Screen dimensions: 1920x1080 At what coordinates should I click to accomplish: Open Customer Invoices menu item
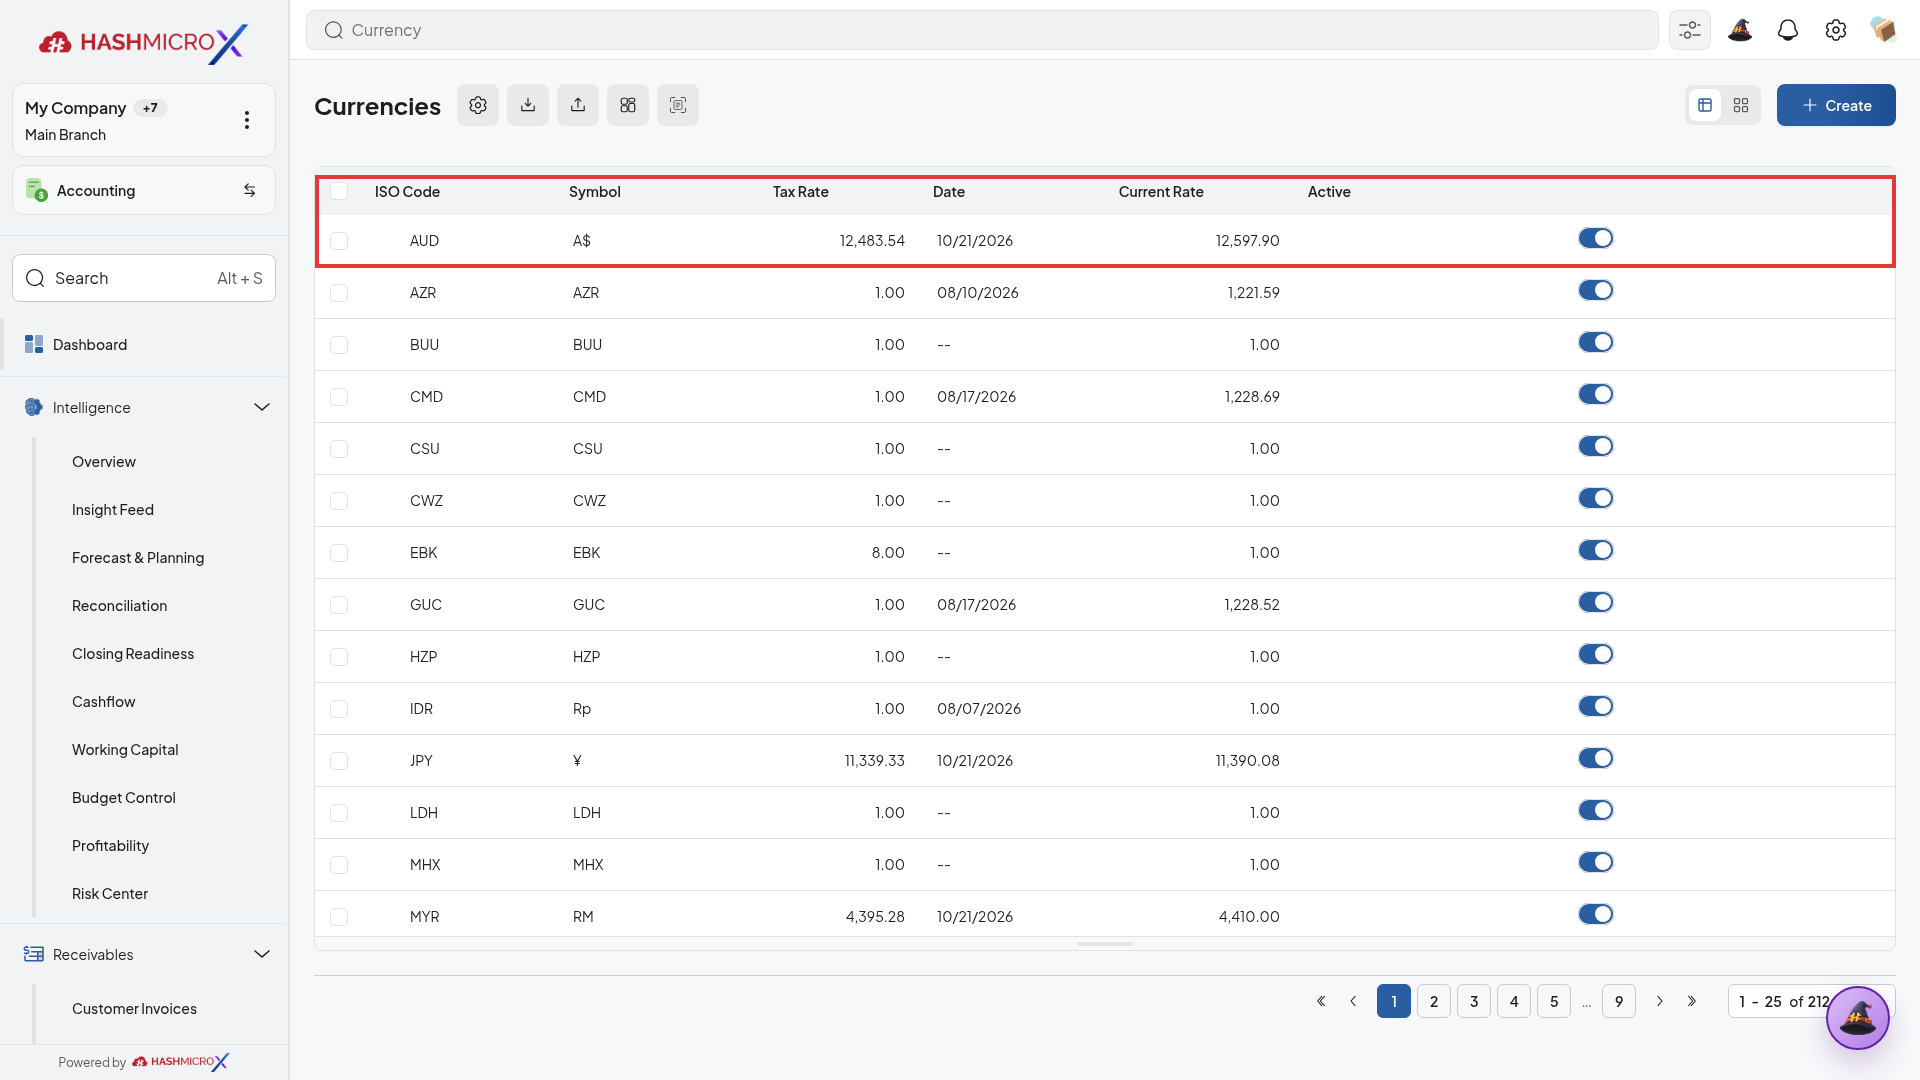(x=134, y=1009)
